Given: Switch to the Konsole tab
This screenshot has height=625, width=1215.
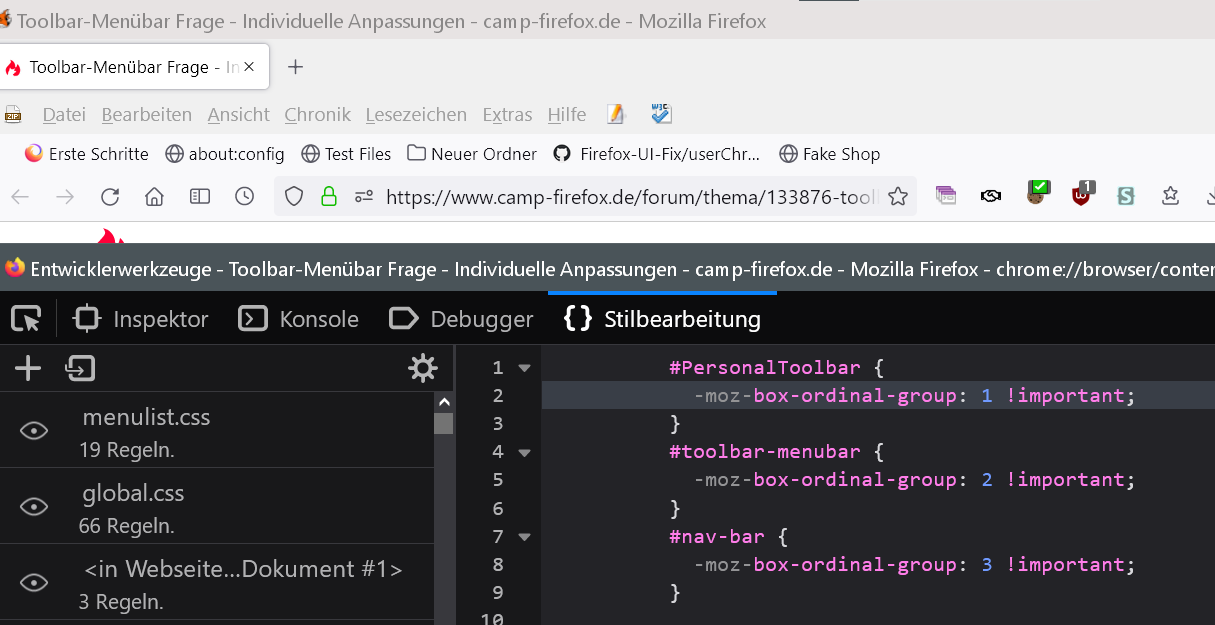Looking at the screenshot, I should coord(299,319).
